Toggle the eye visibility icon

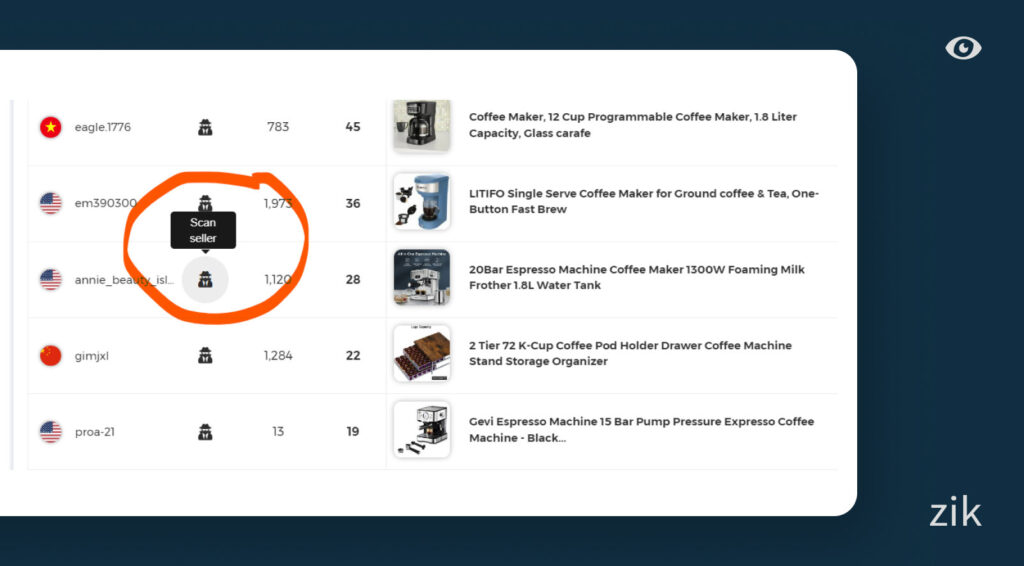click(963, 48)
